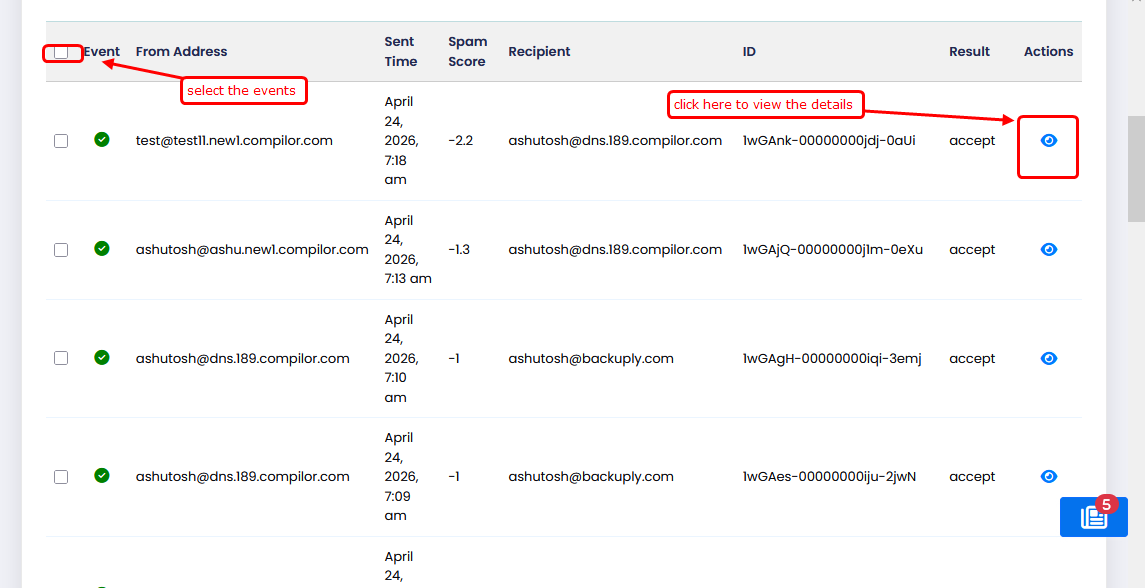1145x588 pixels.
Task: Click green check icon in ashutosh@ashu.new1 row
Action: (102, 249)
